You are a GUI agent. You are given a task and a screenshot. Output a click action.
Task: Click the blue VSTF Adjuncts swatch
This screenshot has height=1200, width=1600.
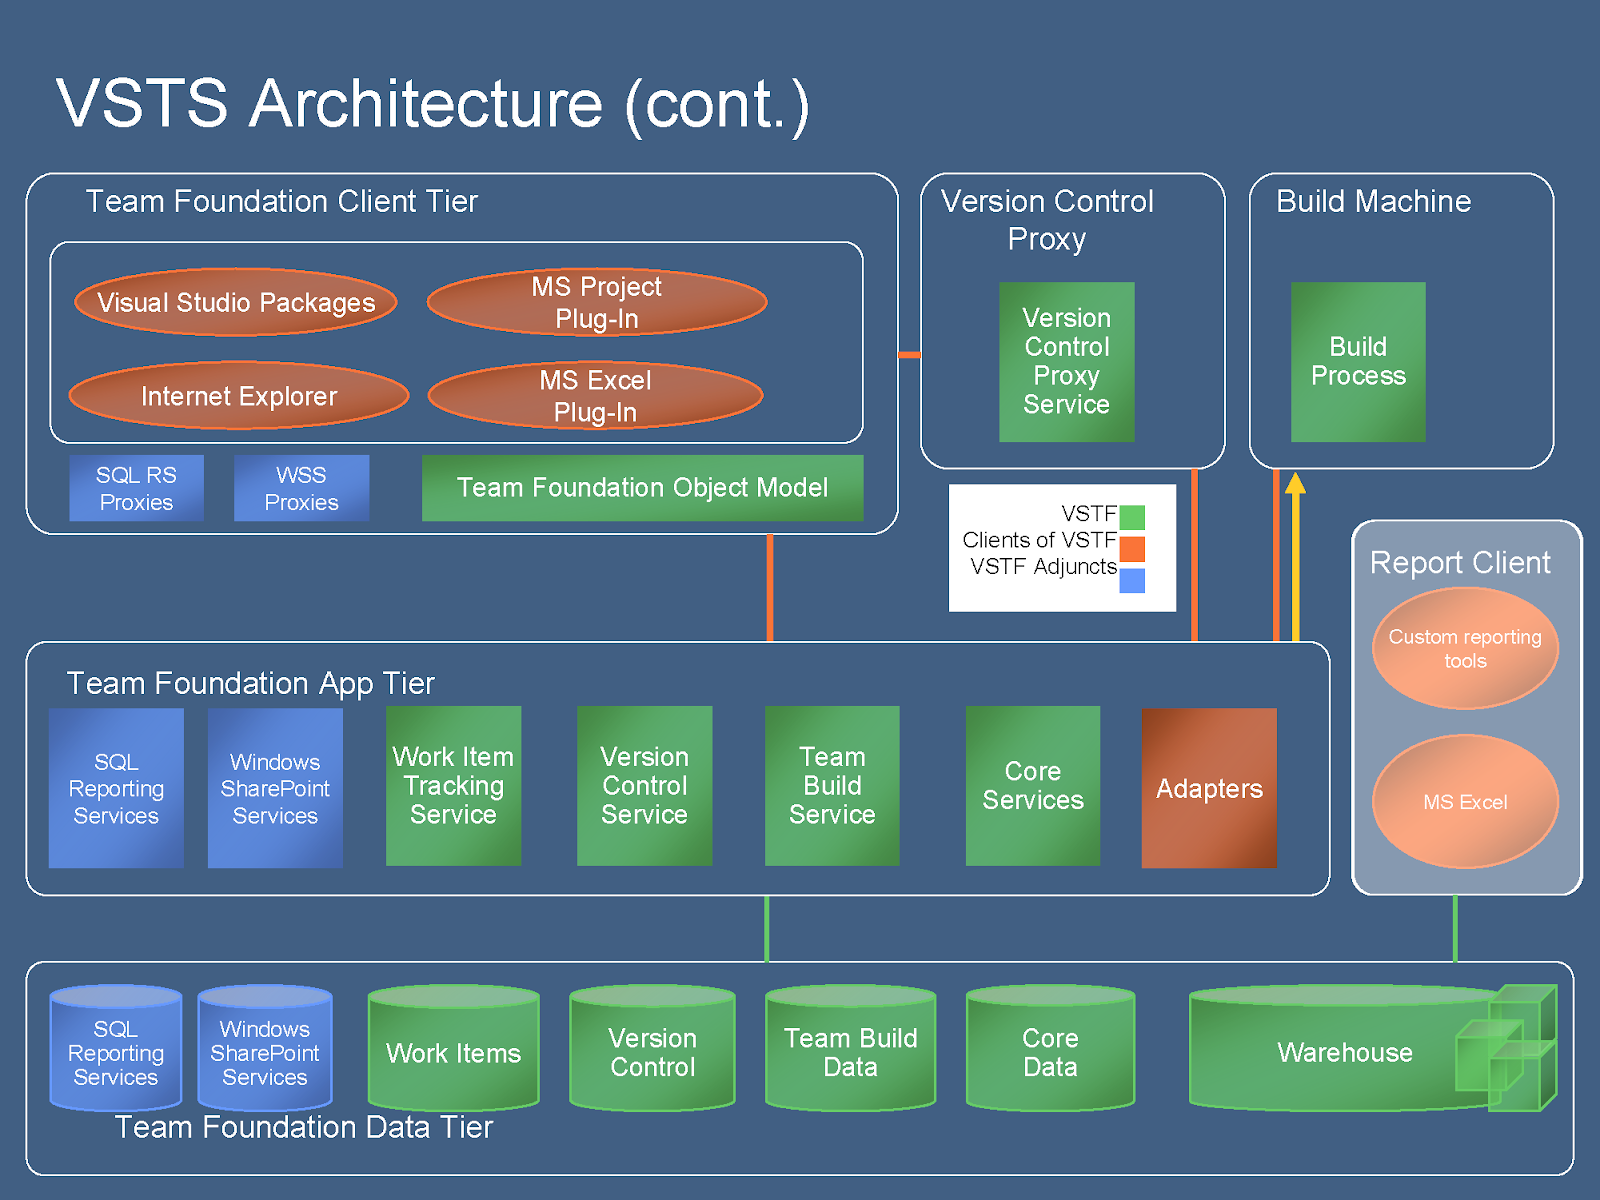(x=1132, y=581)
